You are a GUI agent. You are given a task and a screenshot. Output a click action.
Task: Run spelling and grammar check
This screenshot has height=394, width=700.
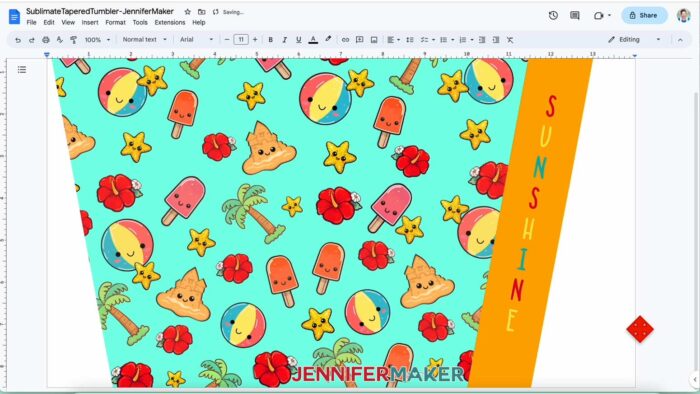[59, 40]
